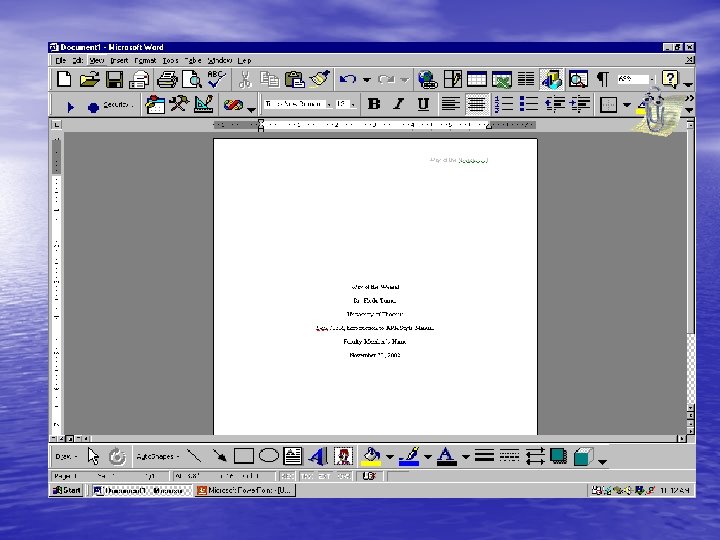The width and height of the screenshot is (720, 540).
Task: Open AutoShapes dropdown
Action: [158, 456]
